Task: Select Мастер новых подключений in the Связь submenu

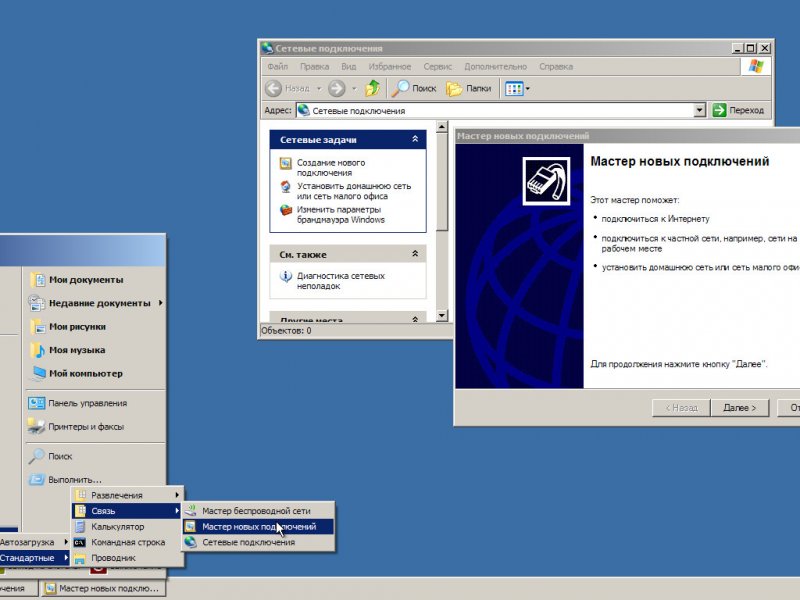Action: click(x=259, y=527)
